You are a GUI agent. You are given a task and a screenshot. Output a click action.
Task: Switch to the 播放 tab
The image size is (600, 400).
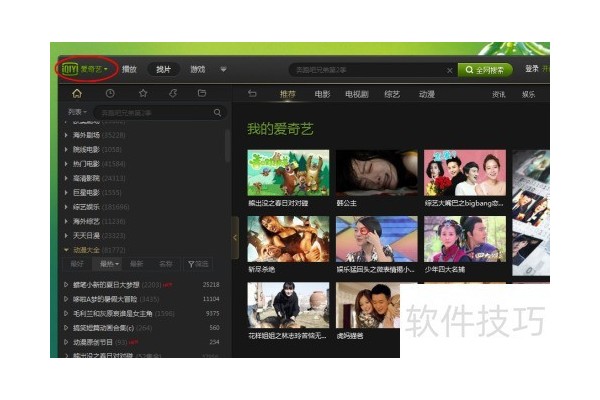pos(129,69)
